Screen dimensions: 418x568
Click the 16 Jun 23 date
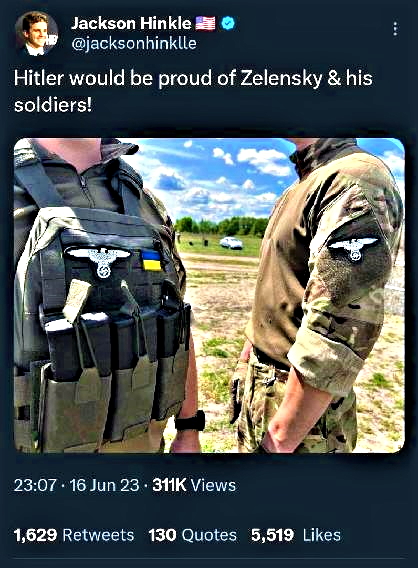[104, 485]
